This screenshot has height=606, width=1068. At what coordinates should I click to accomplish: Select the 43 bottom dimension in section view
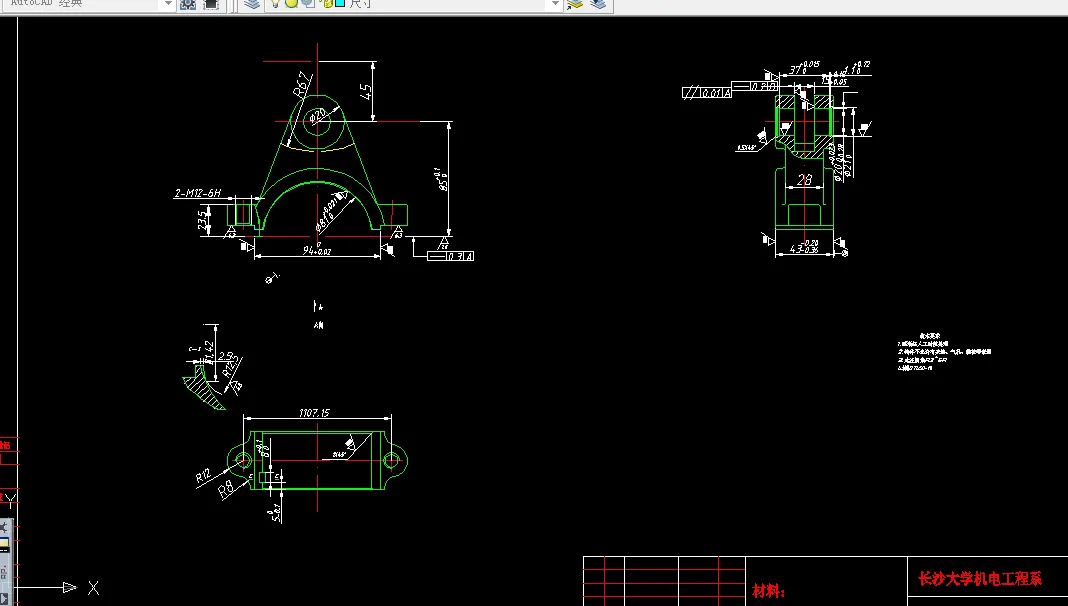point(804,247)
